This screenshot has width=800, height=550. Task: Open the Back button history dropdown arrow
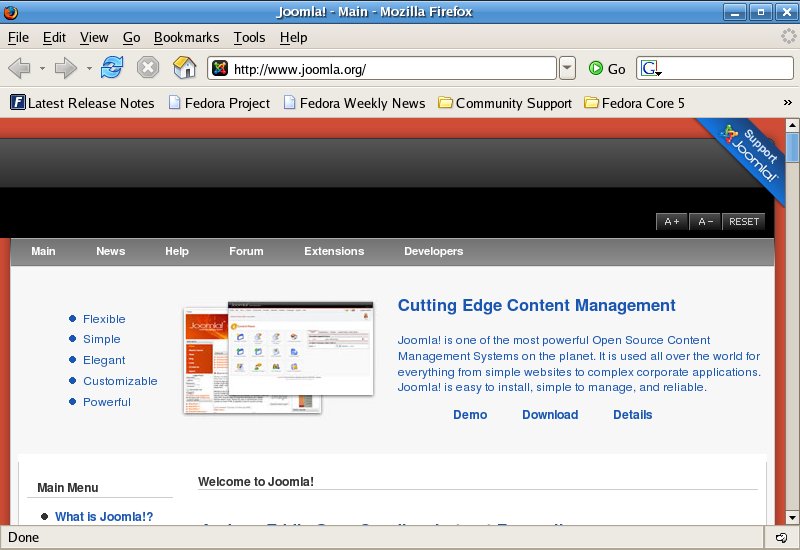tap(42, 68)
